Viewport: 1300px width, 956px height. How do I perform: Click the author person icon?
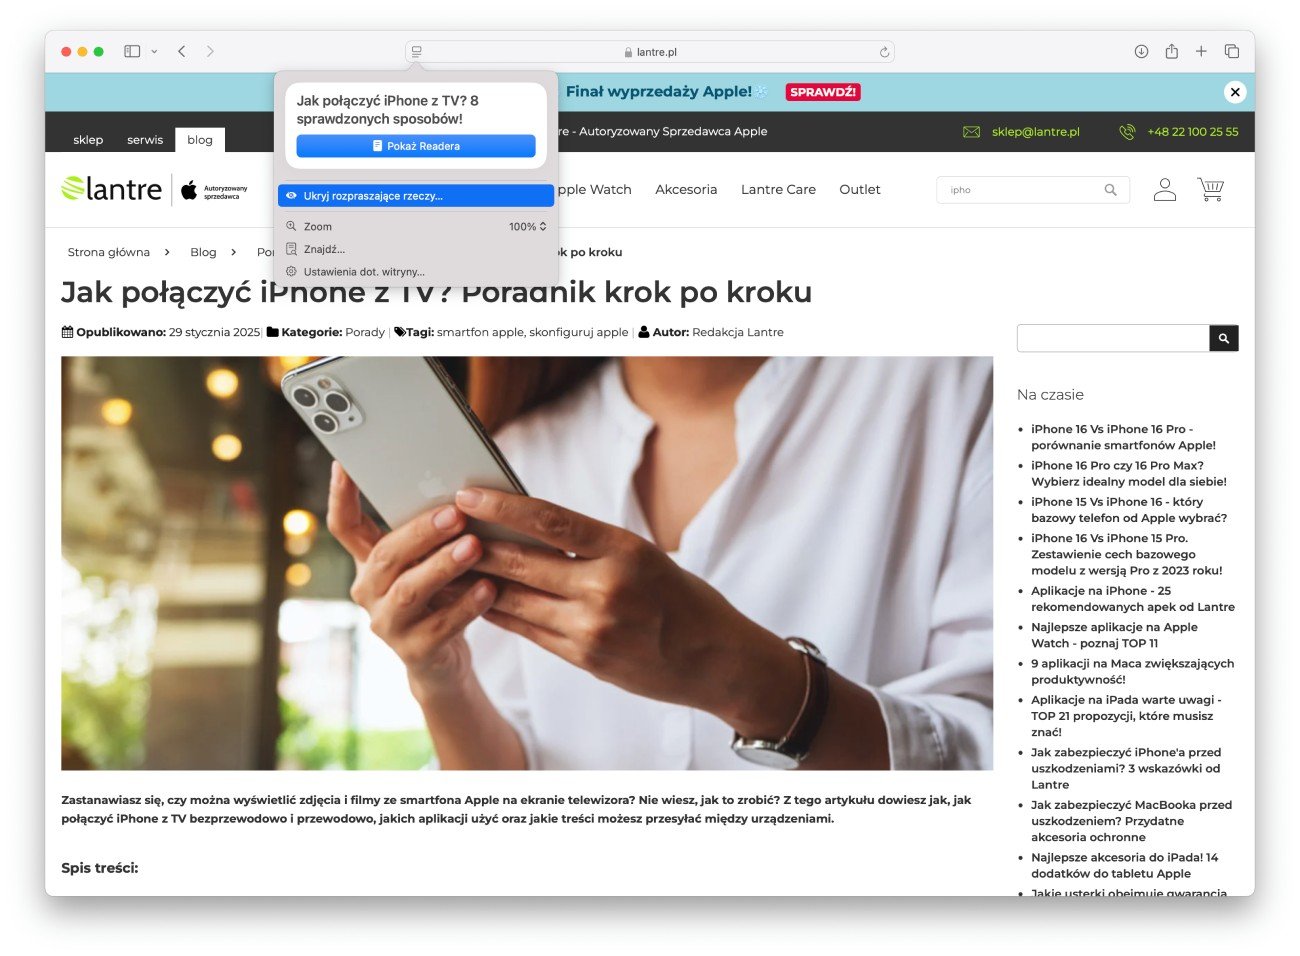click(644, 332)
